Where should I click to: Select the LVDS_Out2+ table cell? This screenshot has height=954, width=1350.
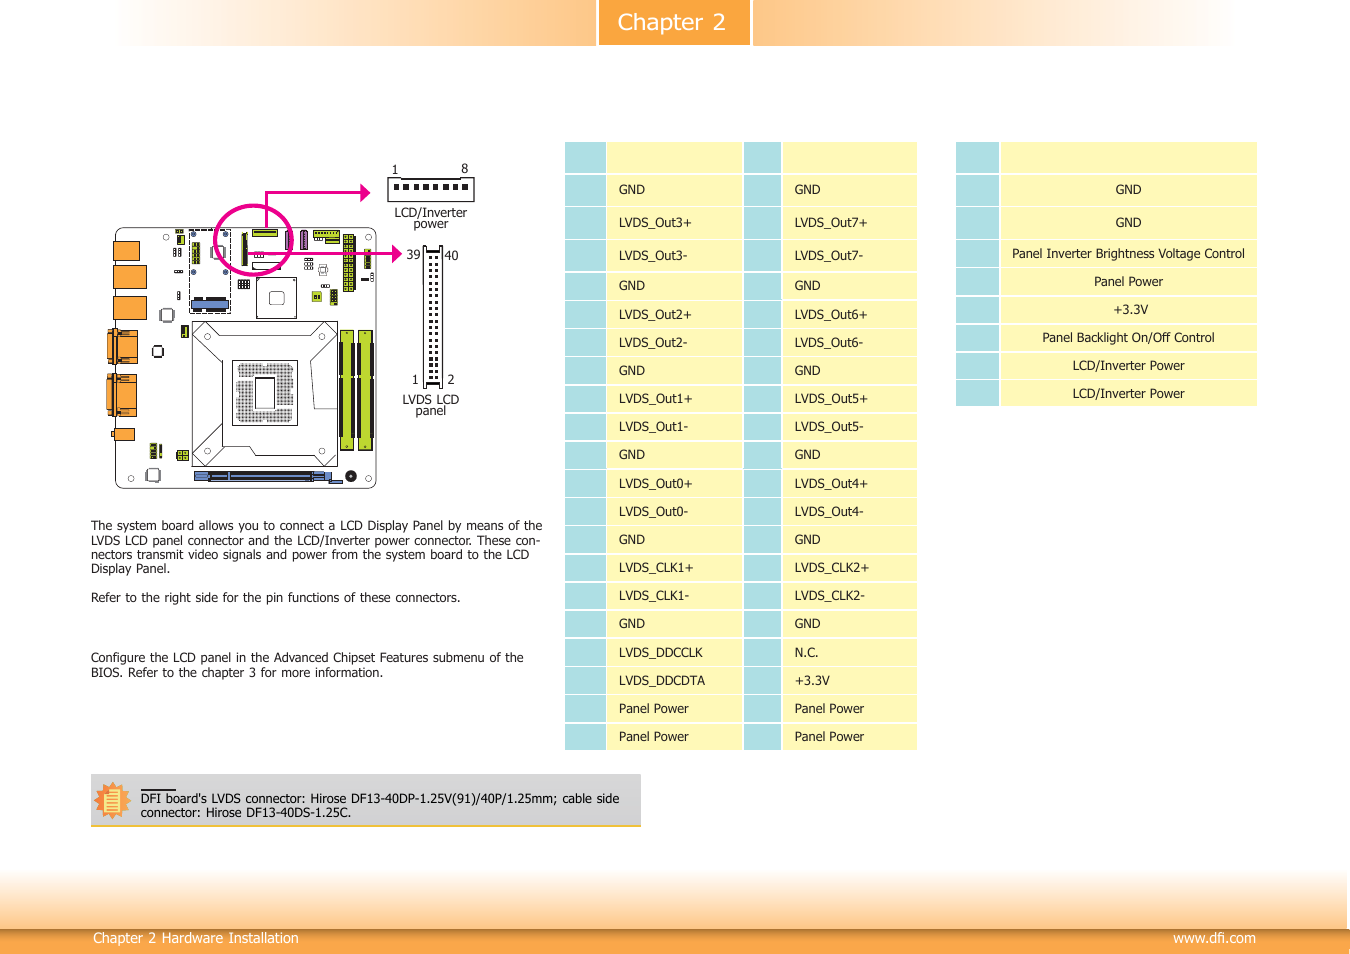[x=675, y=315]
